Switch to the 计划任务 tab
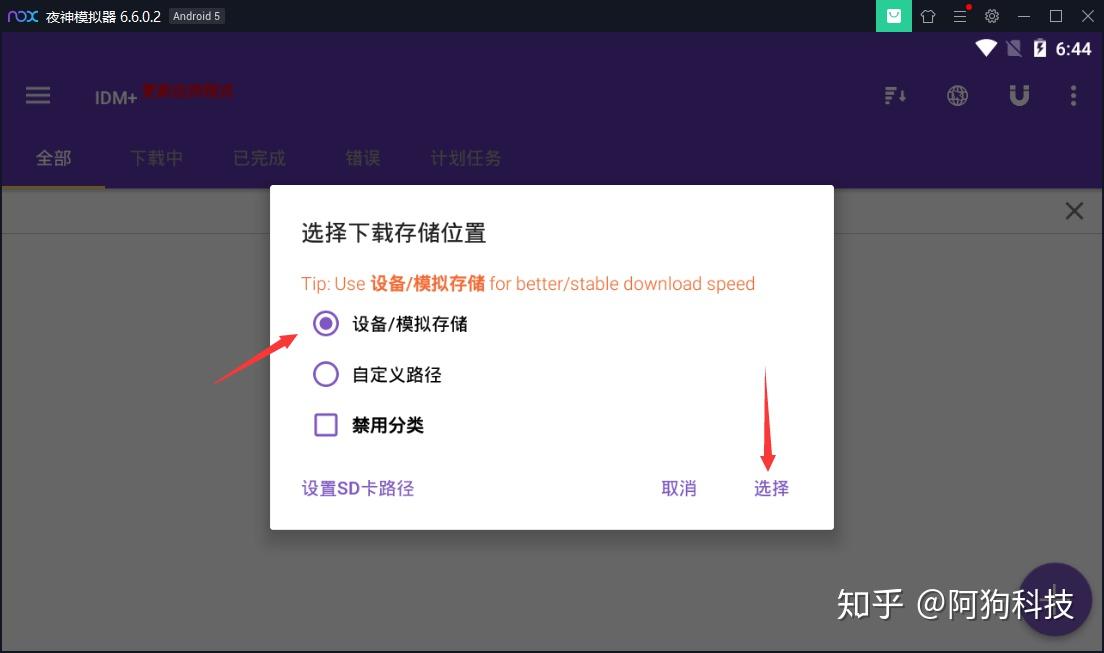The width and height of the screenshot is (1104, 653). (x=465, y=158)
